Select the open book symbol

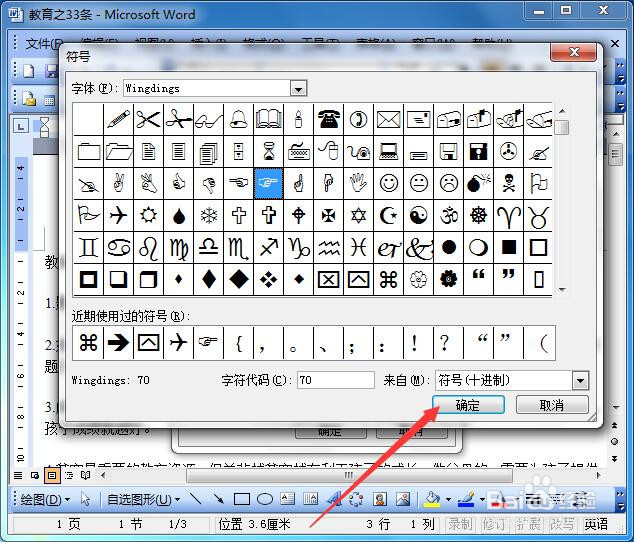click(x=268, y=120)
